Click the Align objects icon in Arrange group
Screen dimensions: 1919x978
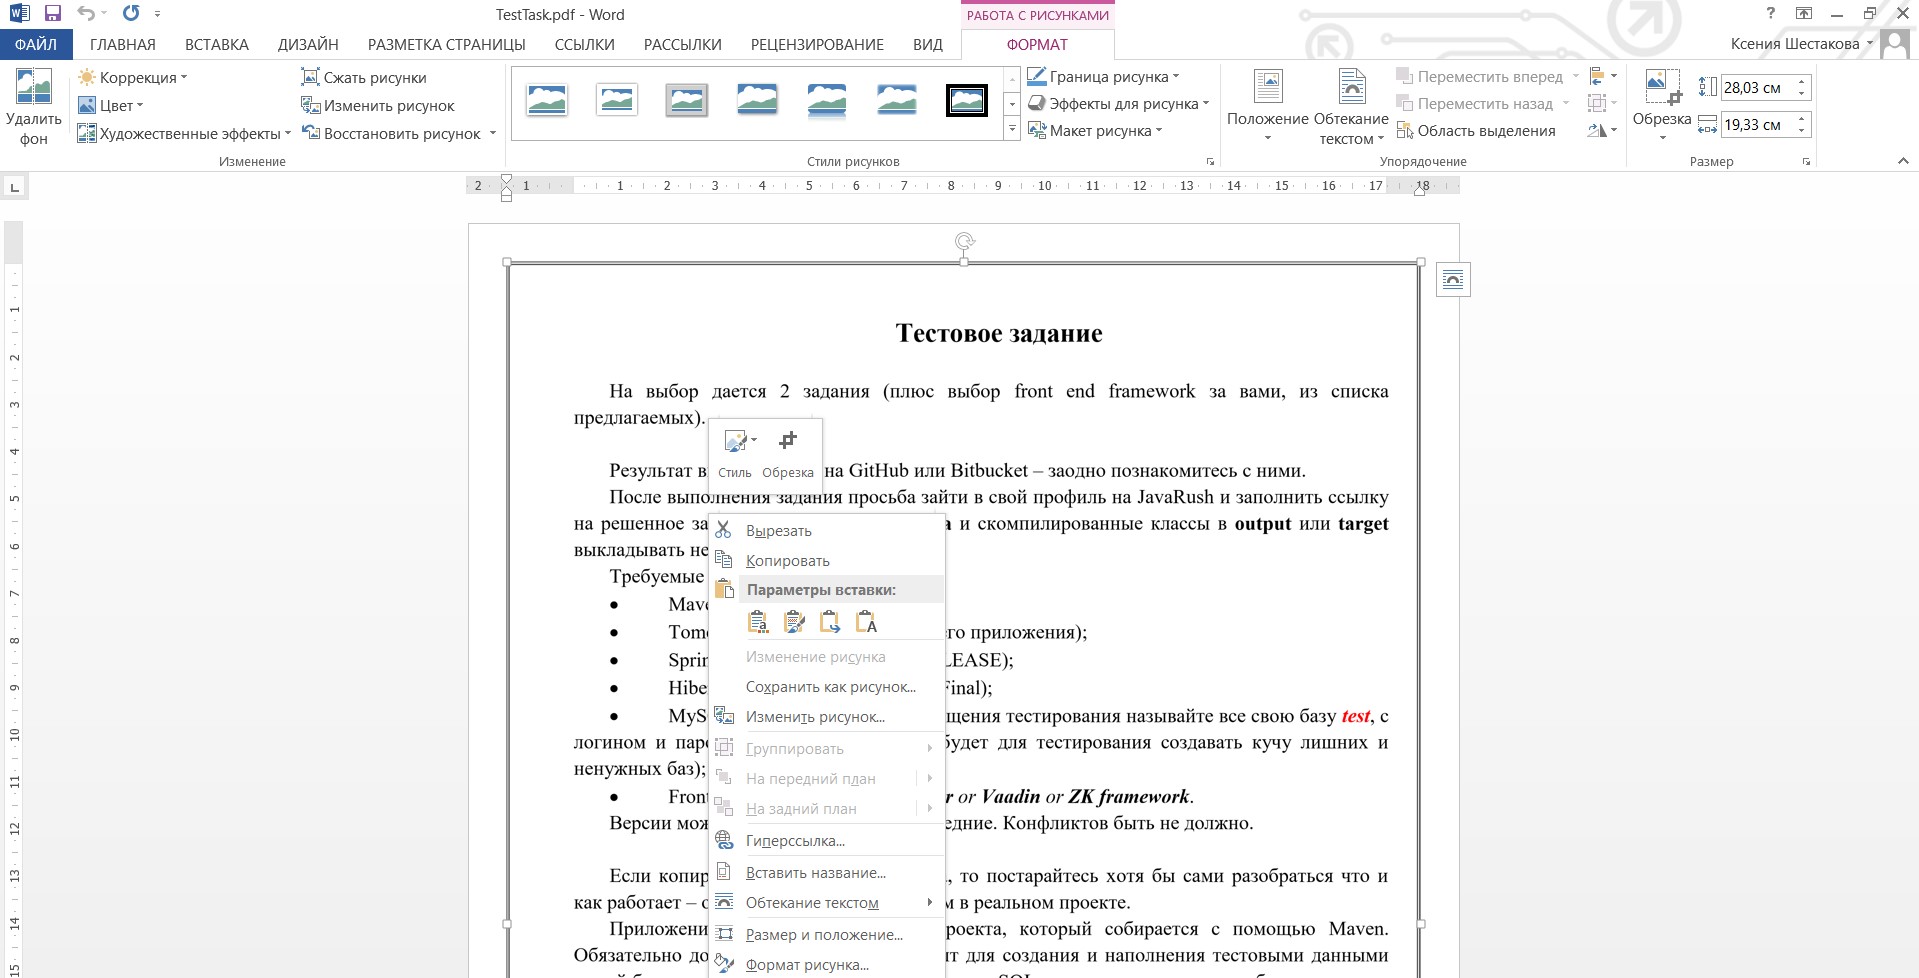pyautogui.click(x=1602, y=76)
